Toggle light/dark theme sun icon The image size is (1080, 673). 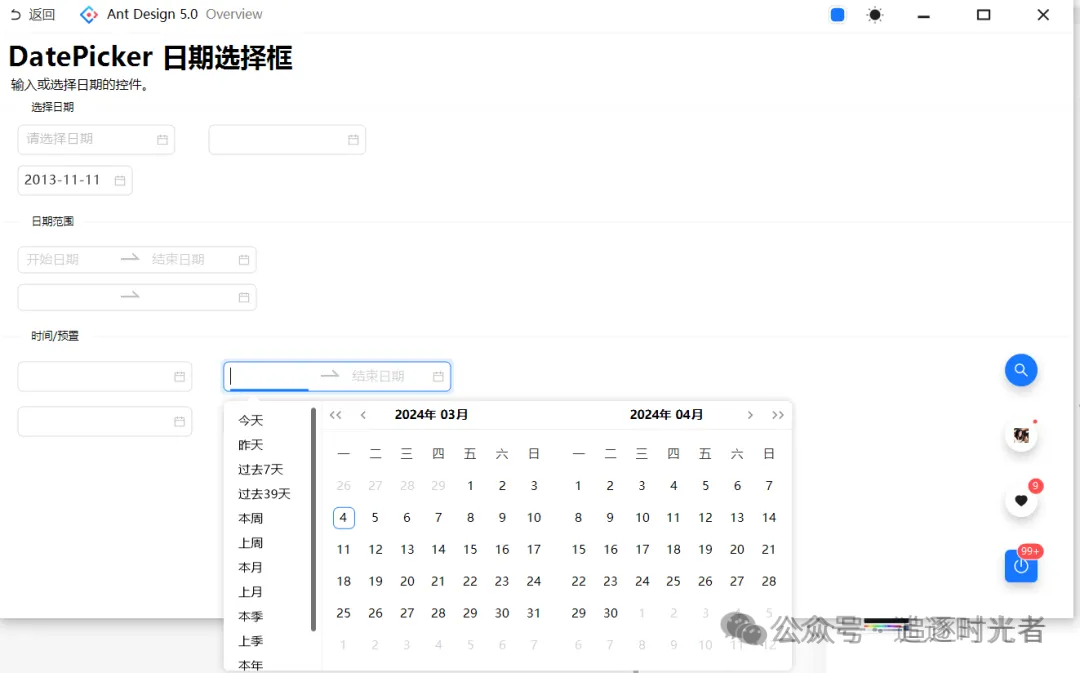(x=874, y=15)
